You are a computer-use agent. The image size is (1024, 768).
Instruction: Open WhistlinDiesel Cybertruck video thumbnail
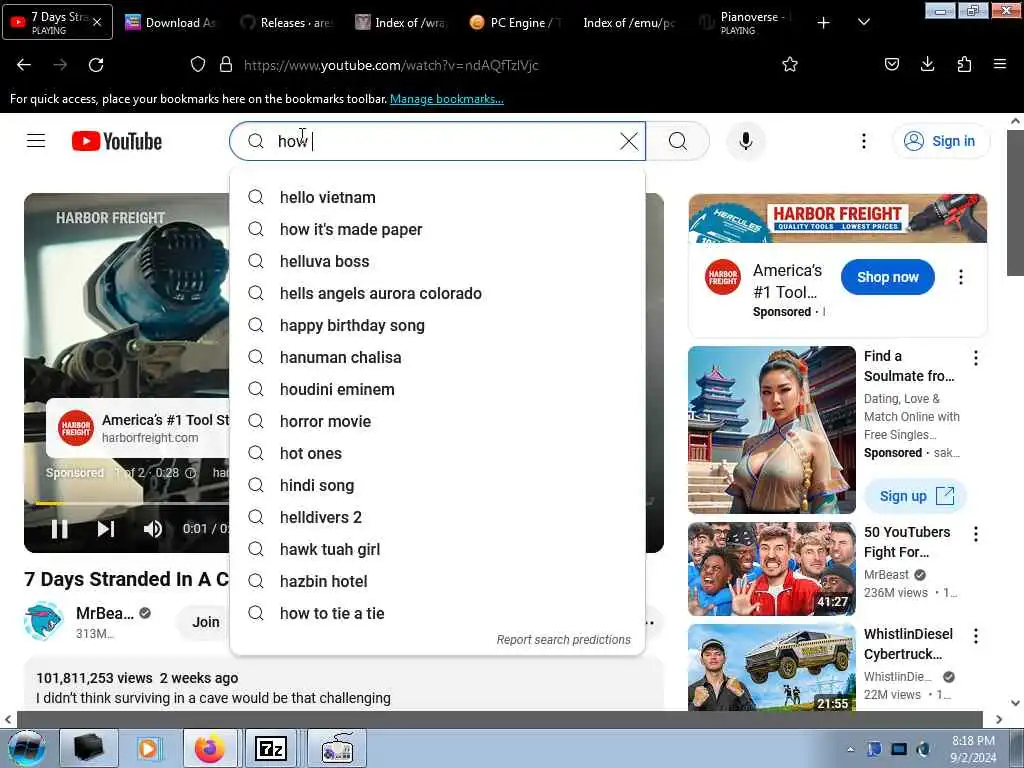(772, 667)
